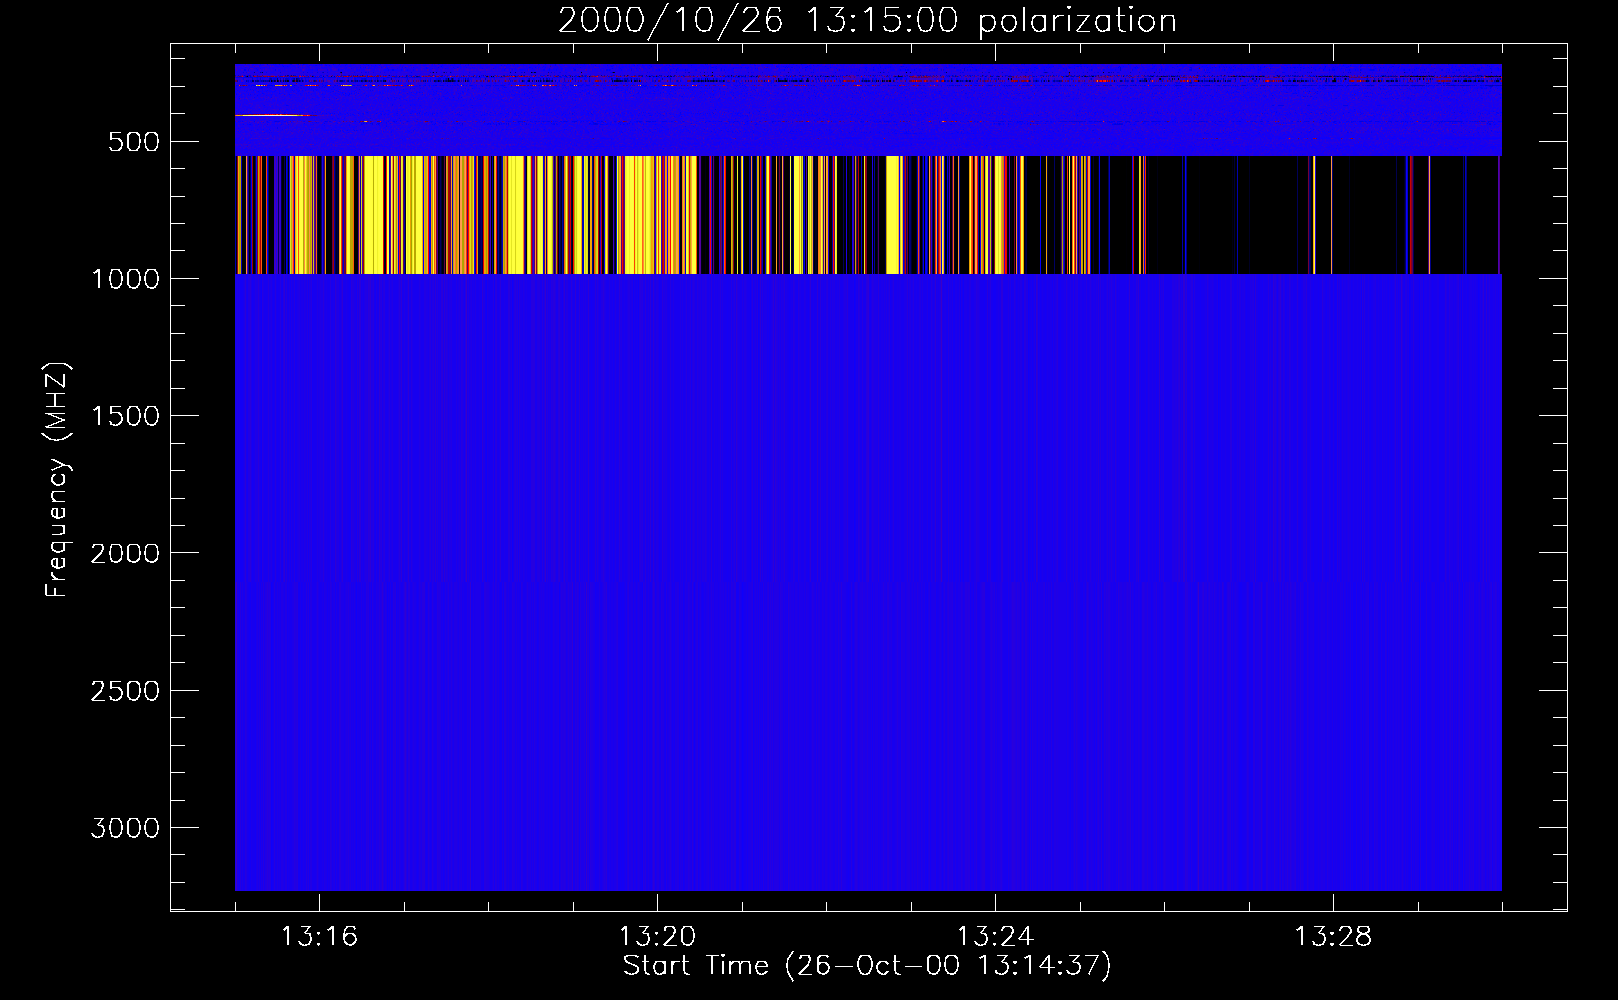Image resolution: width=1618 pixels, height=1000 pixels.
Task: Select the 1500 frequency tick label
Action: (x=125, y=417)
